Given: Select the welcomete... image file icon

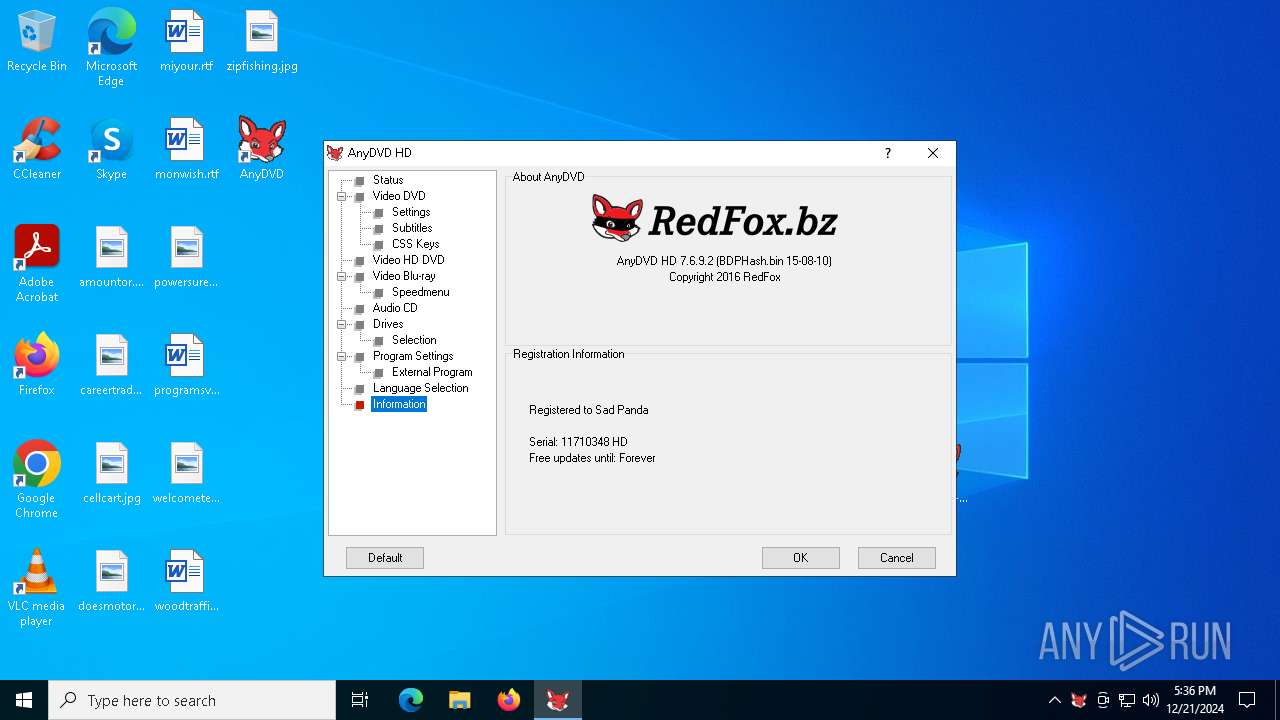Looking at the screenshot, I should (x=186, y=474).
